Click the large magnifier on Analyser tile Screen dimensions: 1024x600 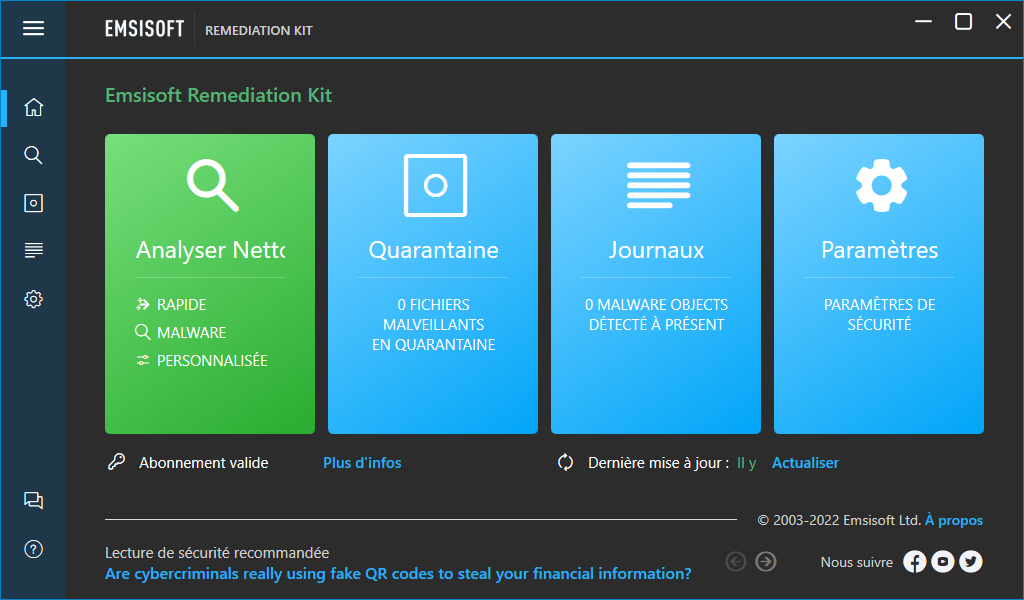pyautogui.click(x=212, y=185)
